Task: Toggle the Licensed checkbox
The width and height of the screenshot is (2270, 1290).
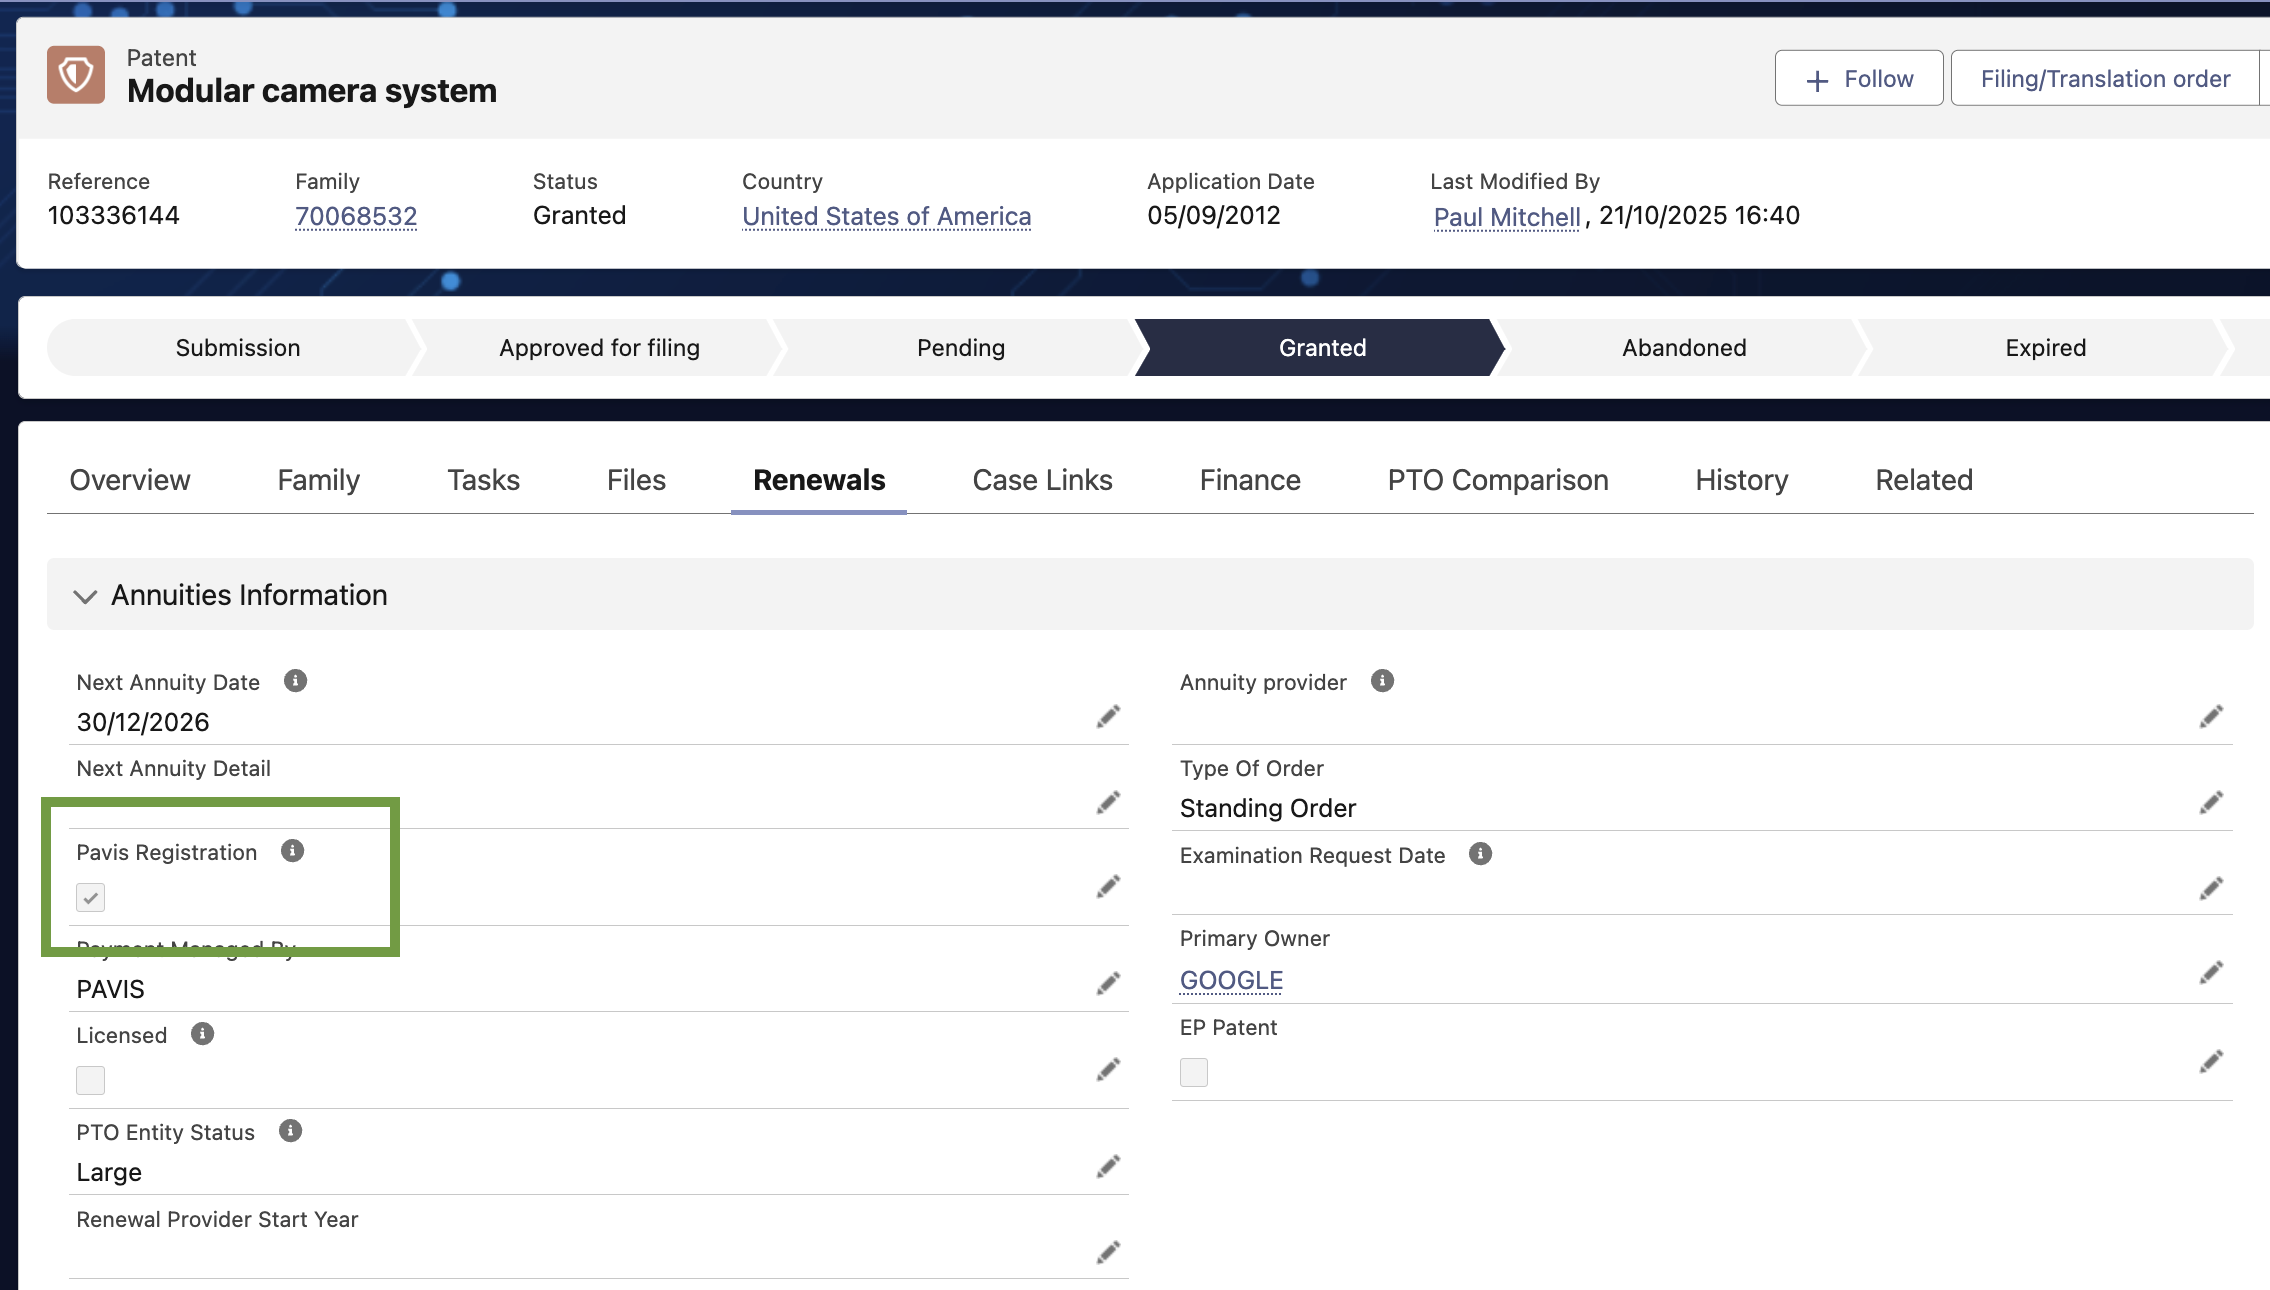Action: pyautogui.click(x=91, y=1080)
